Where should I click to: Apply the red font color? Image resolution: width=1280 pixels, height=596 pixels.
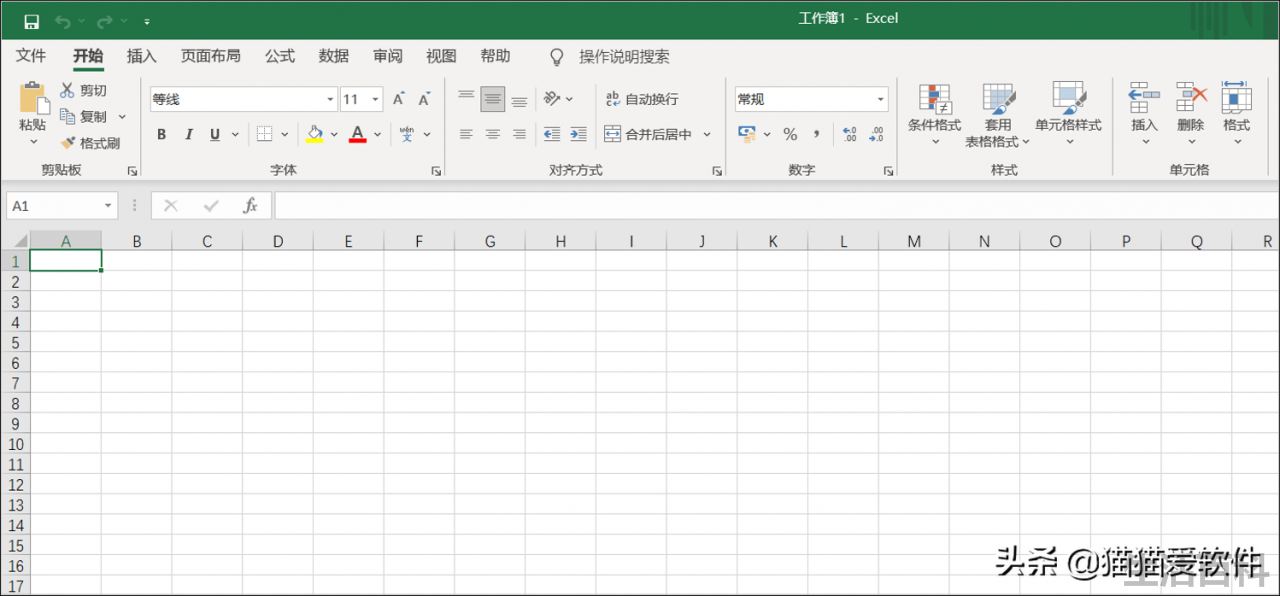click(x=358, y=134)
